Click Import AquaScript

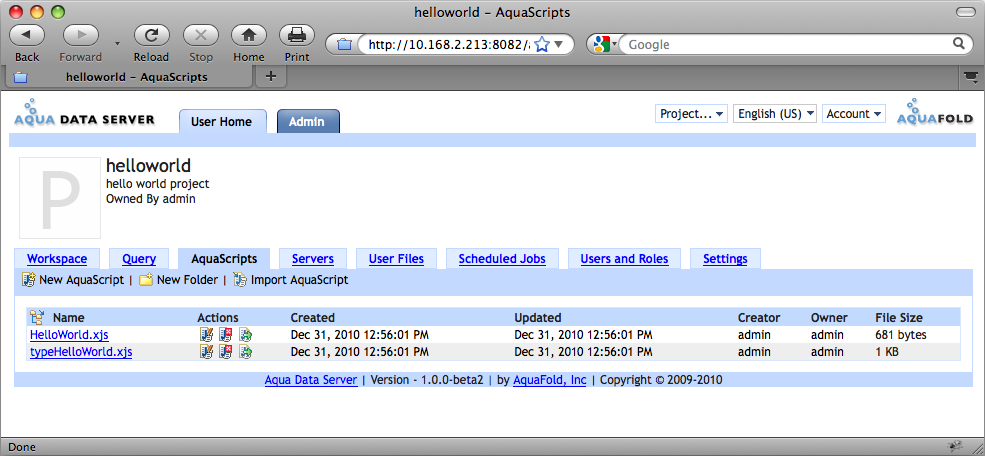click(x=291, y=280)
